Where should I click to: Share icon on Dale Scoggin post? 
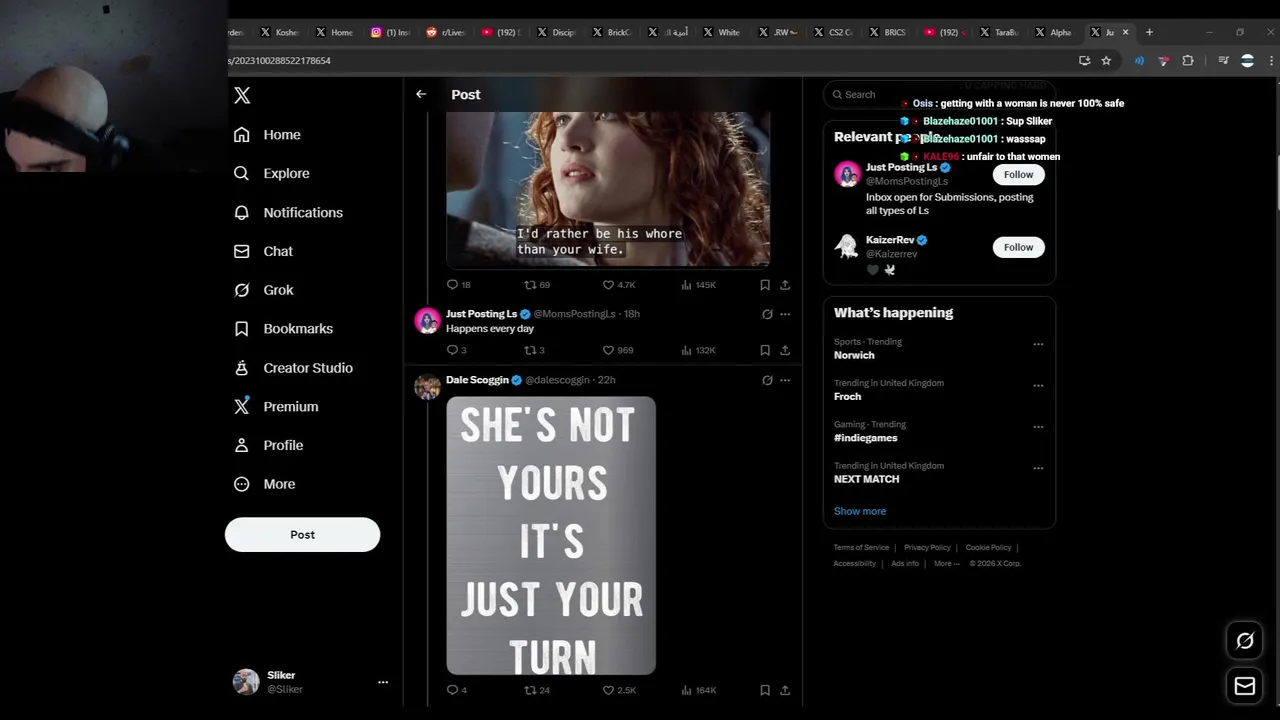coord(785,690)
